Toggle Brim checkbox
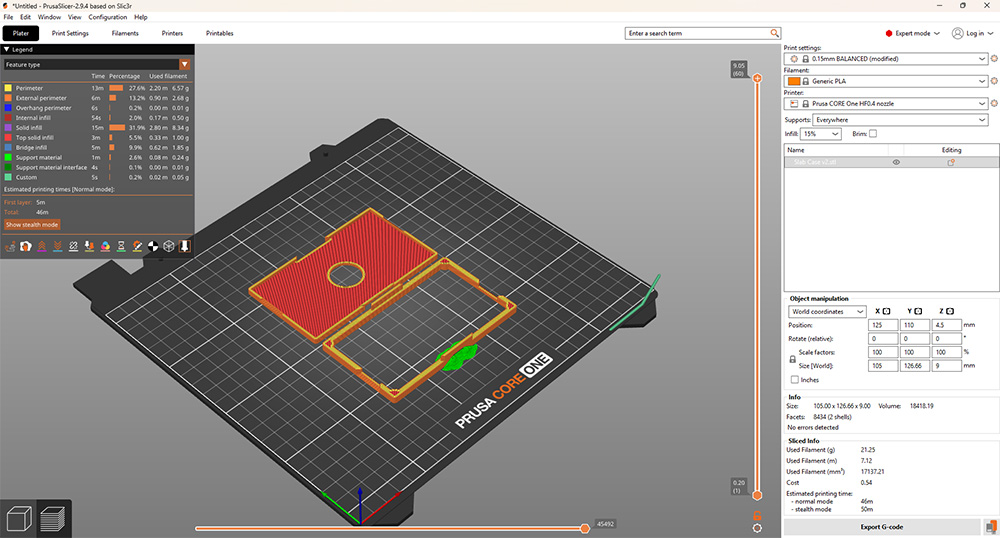Image resolution: width=1000 pixels, height=538 pixels. [872, 134]
